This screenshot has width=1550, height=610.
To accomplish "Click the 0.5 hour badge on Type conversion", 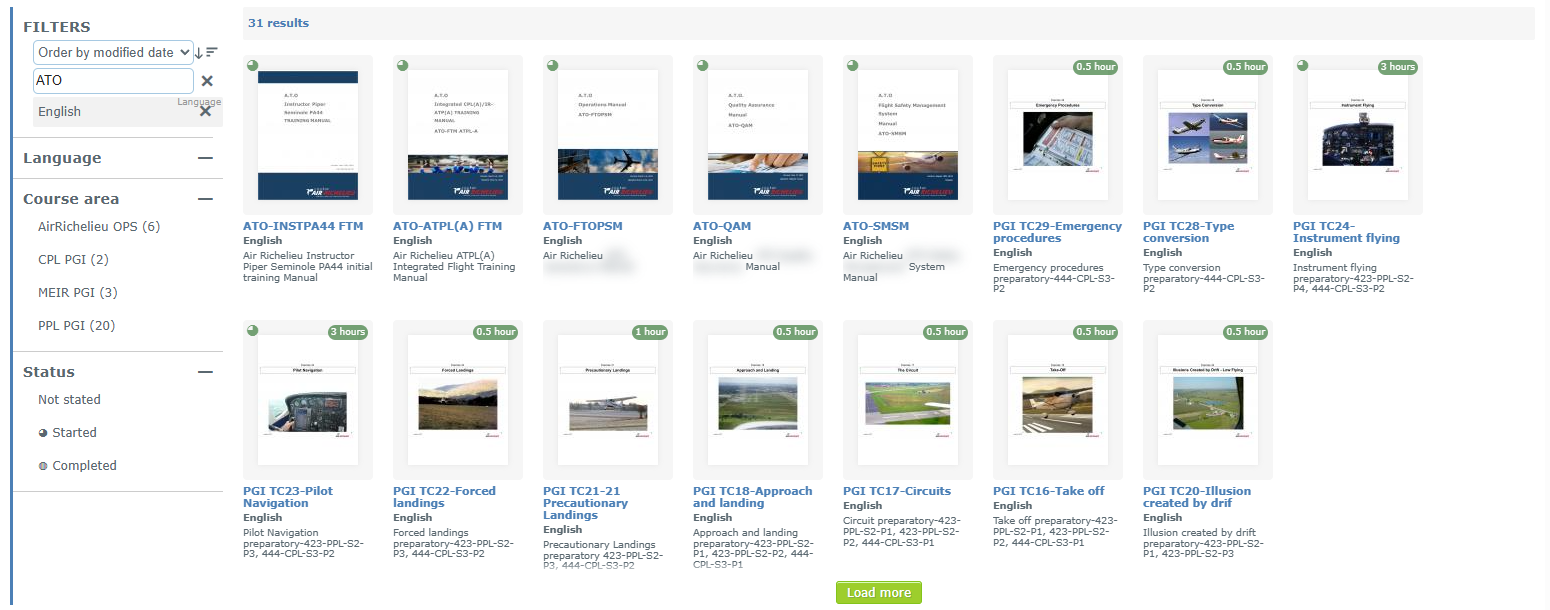I will point(1246,67).
